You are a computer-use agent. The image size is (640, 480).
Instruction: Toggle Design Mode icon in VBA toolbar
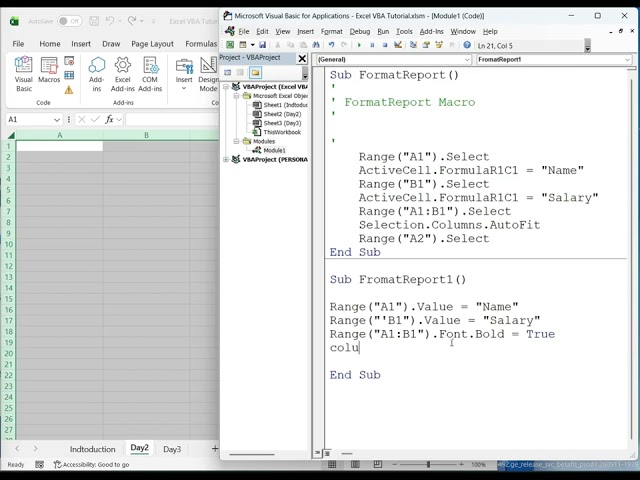[398, 45]
